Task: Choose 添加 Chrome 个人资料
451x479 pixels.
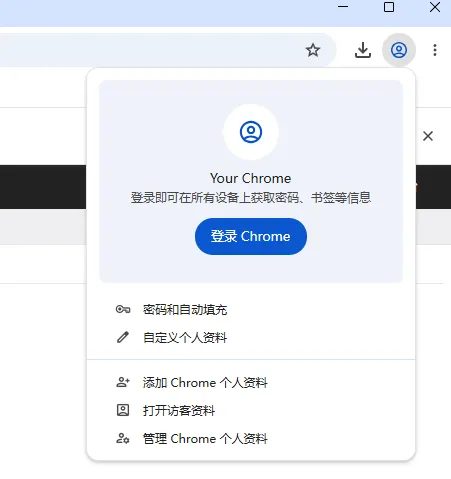Action: (x=251, y=383)
